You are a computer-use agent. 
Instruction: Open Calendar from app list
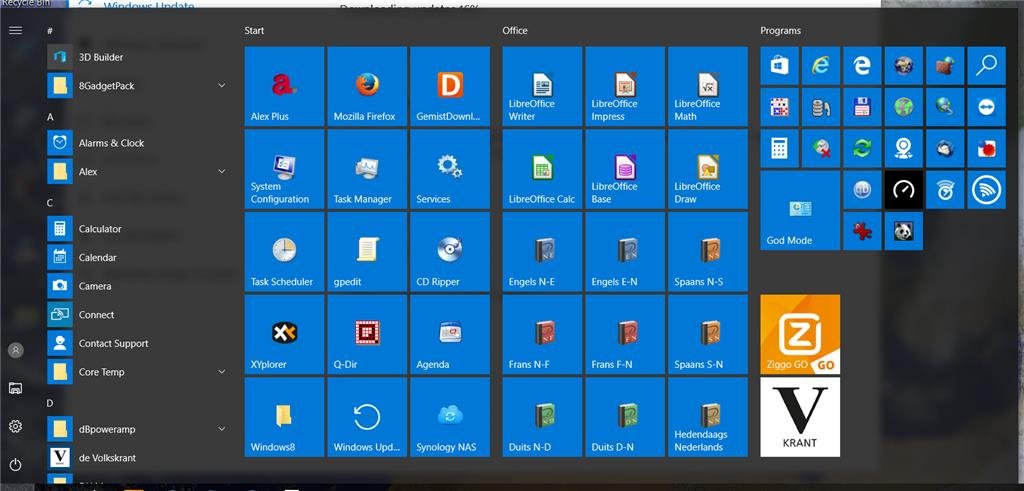pos(137,257)
